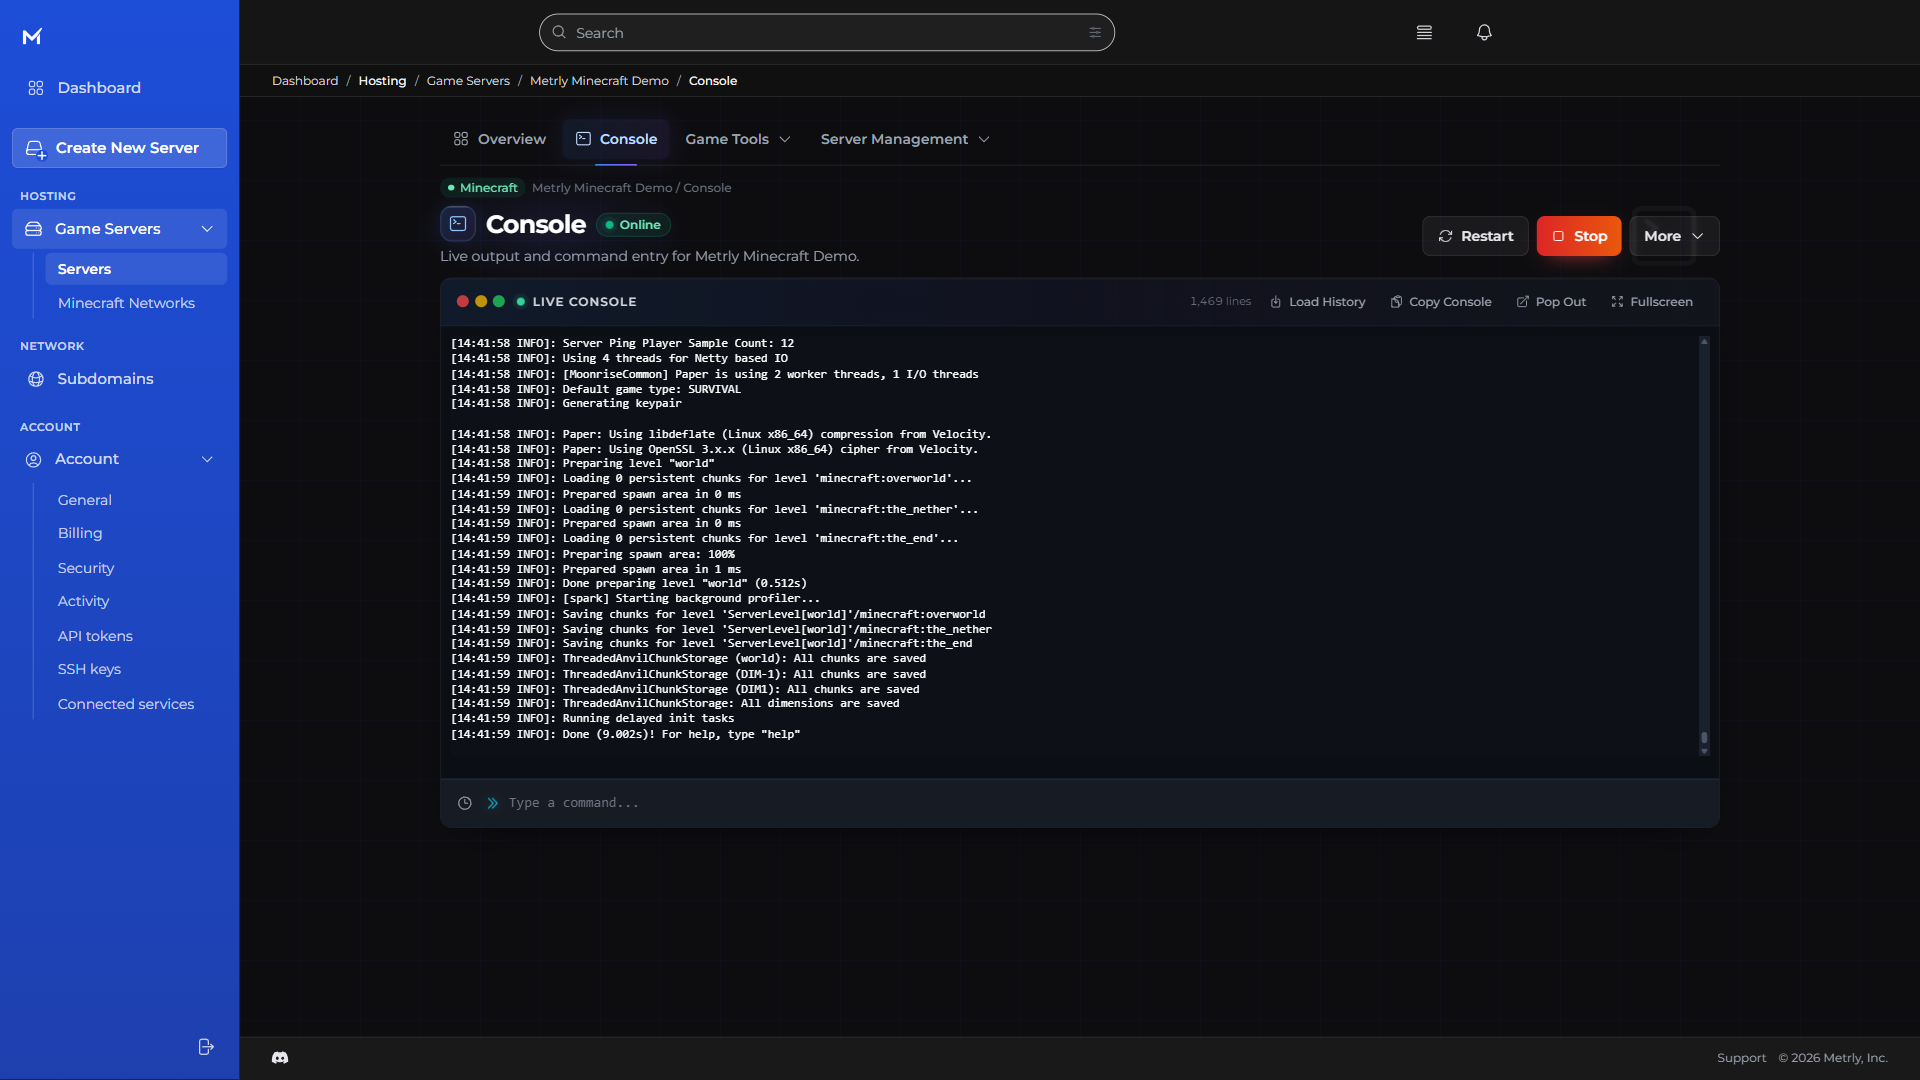Collapse the Account section
The height and width of the screenshot is (1080, 1920).
(207, 459)
